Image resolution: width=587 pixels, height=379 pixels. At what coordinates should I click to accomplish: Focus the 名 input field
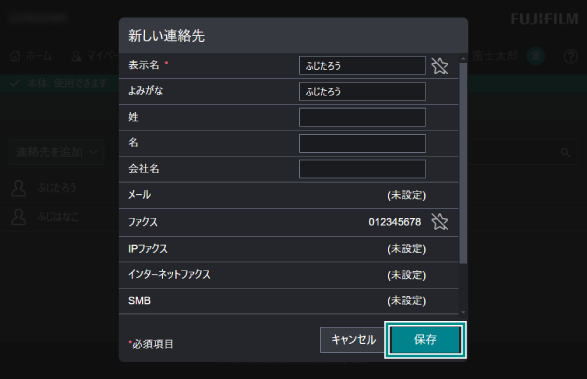(x=362, y=143)
